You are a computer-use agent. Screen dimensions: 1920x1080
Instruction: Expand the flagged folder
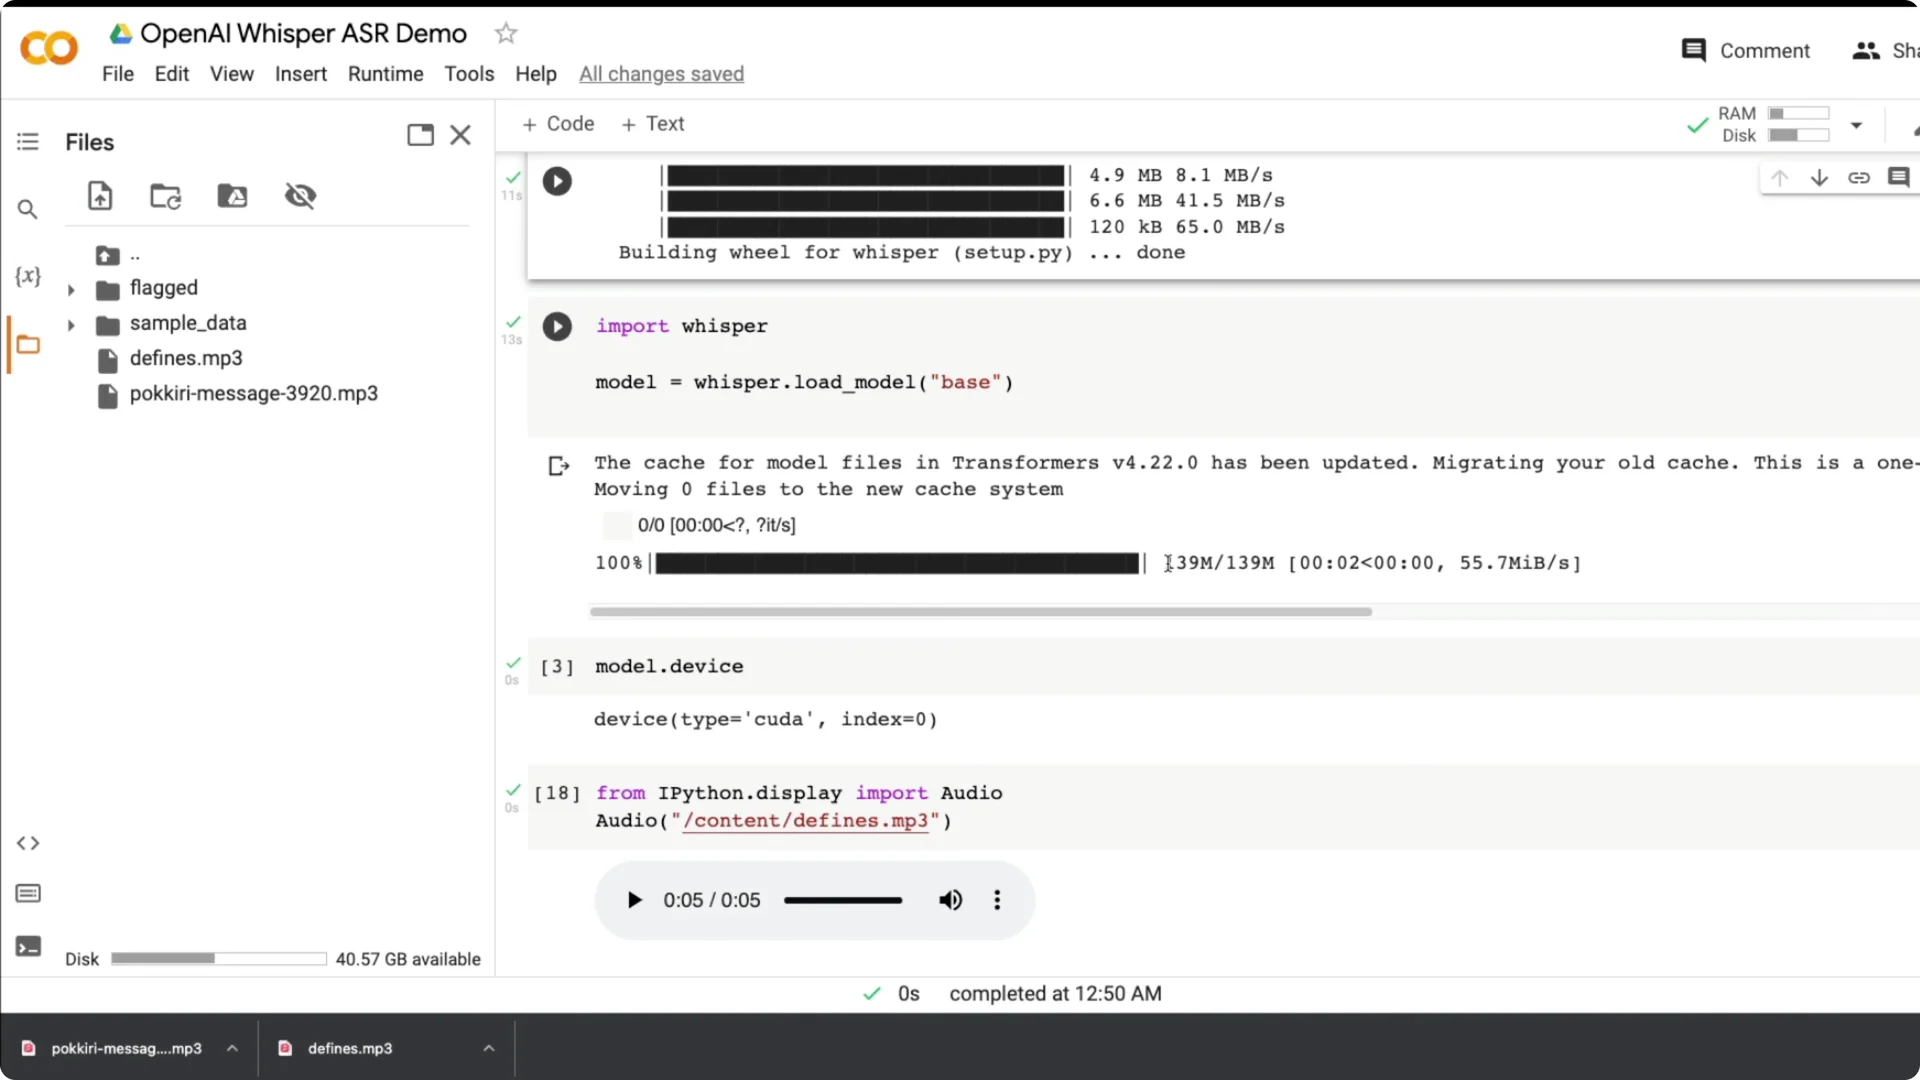pos(70,289)
